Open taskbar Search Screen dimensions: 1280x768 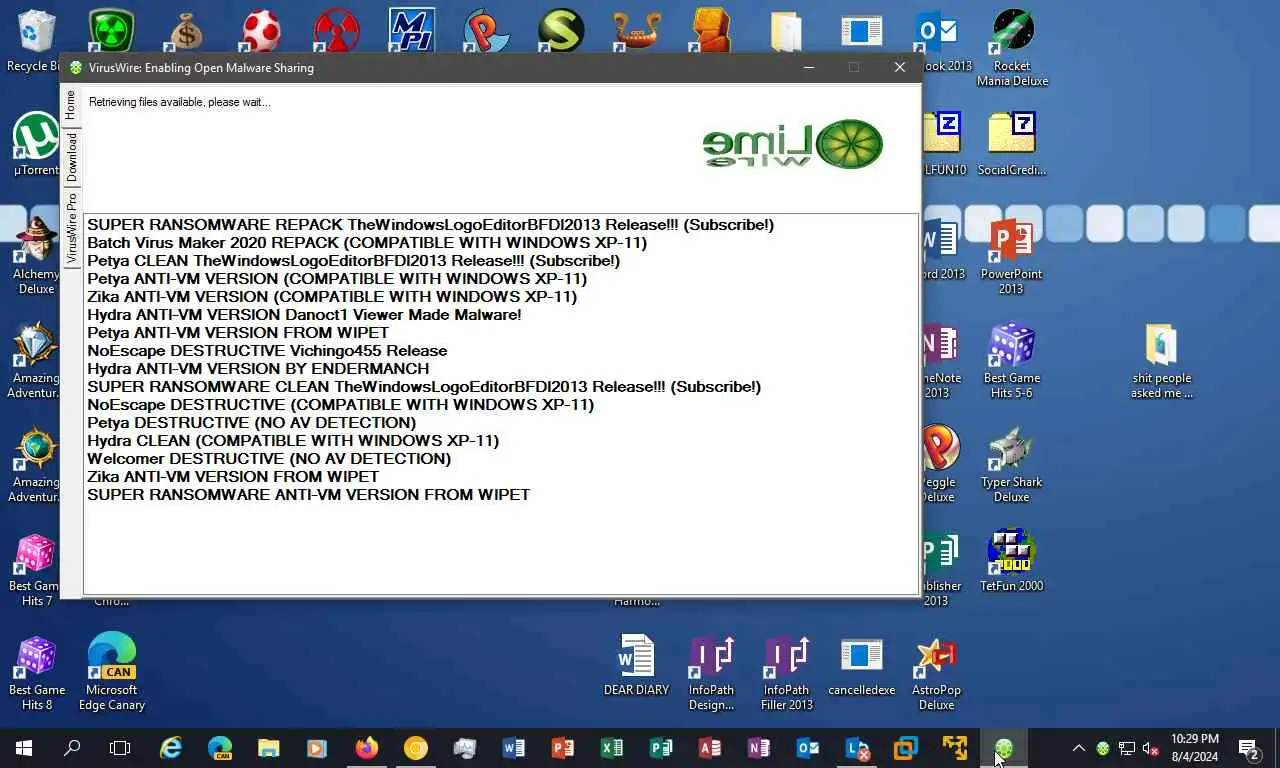point(72,748)
